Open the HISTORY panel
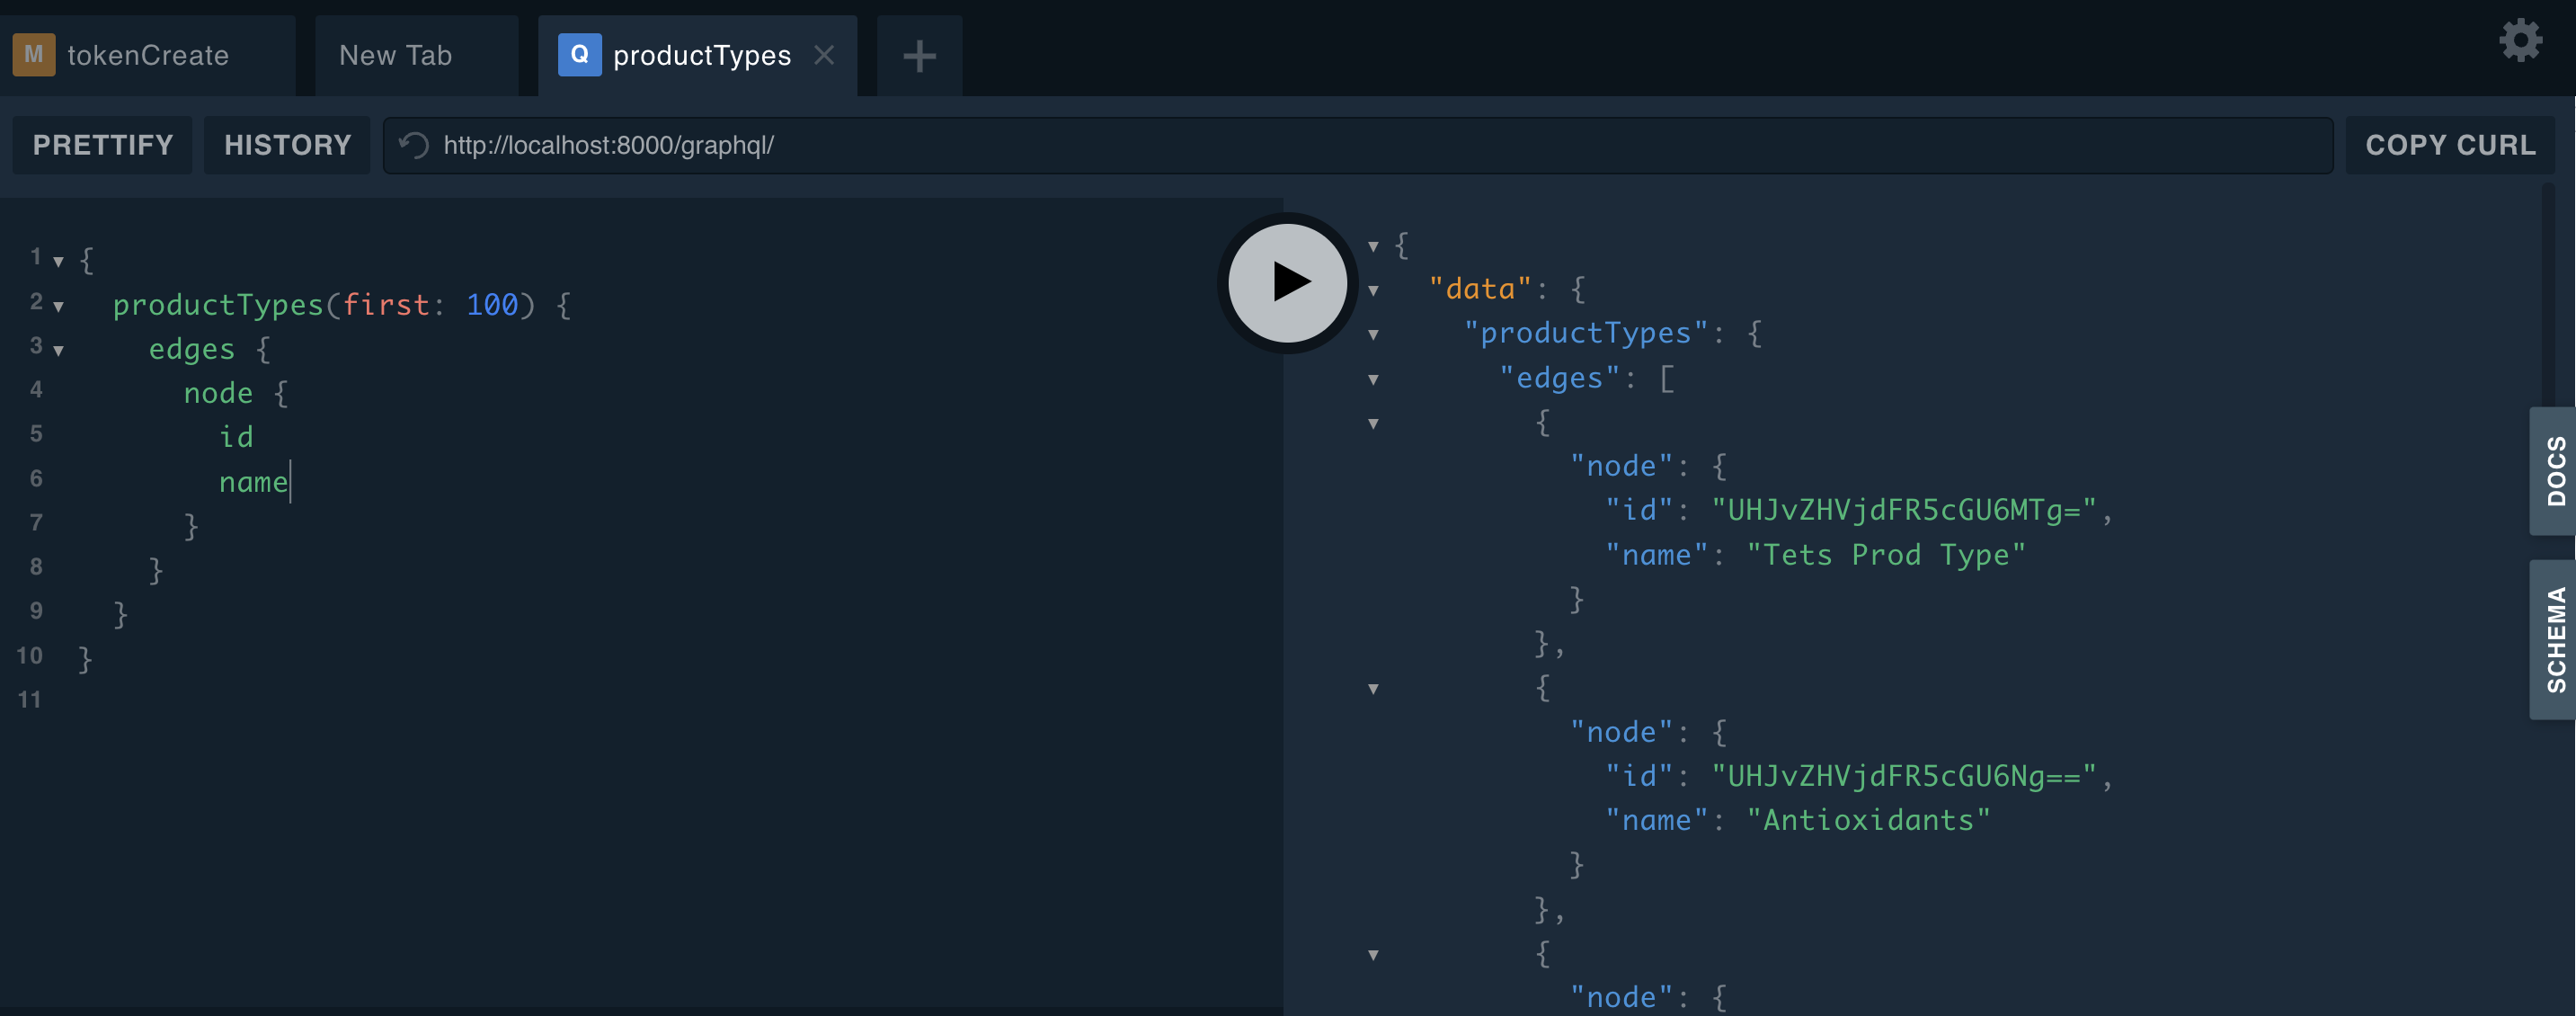Viewport: 2576px width, 1016px height. tap(288, 146)
